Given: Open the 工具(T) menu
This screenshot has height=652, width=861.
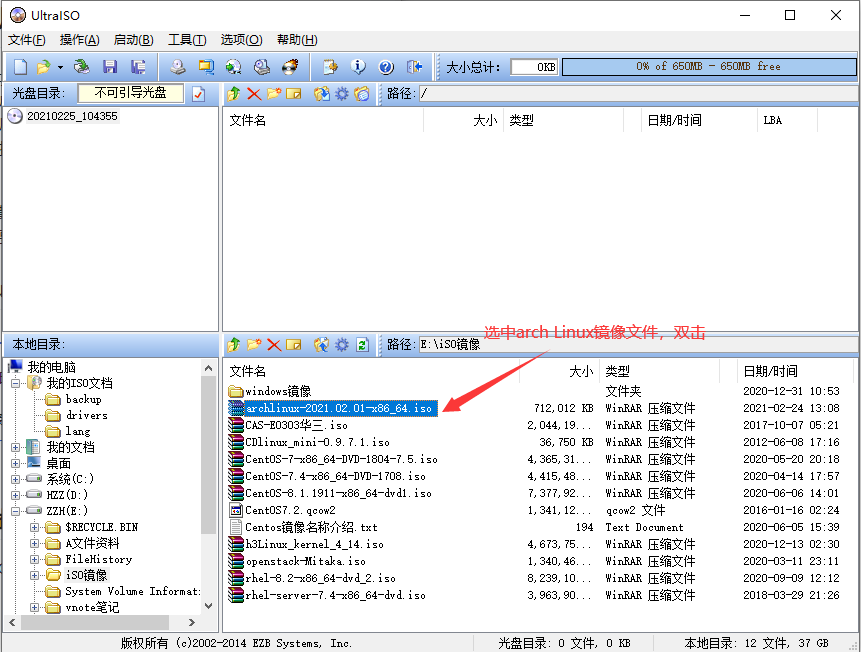Looking at the screenshot, I should [x=187, y=40].
